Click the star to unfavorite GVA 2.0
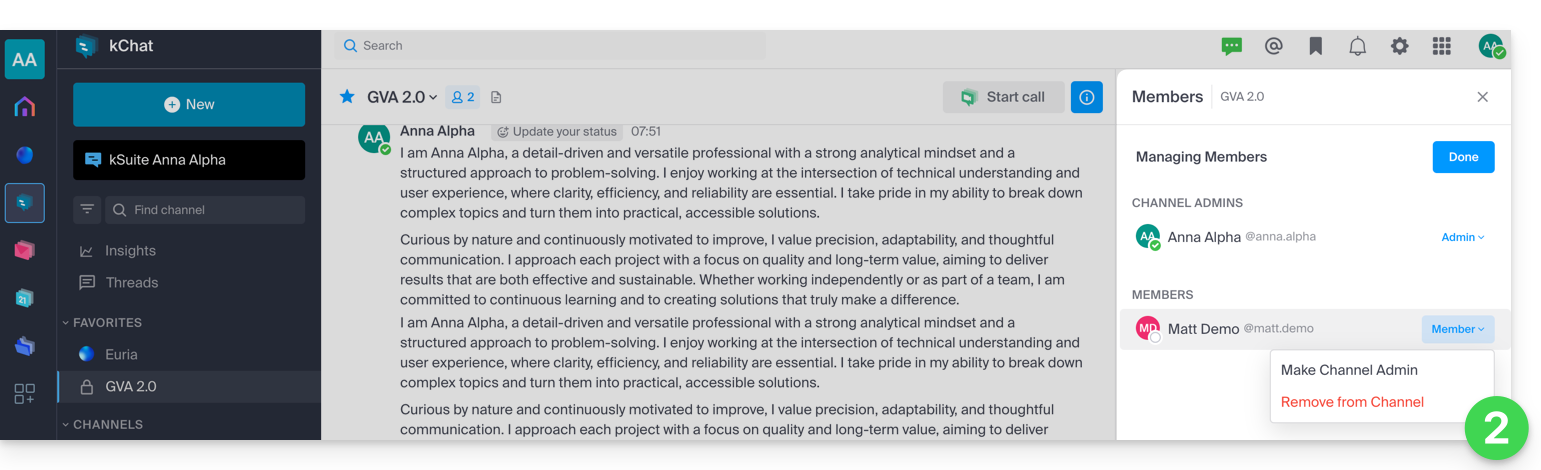 tap(347, 97)
